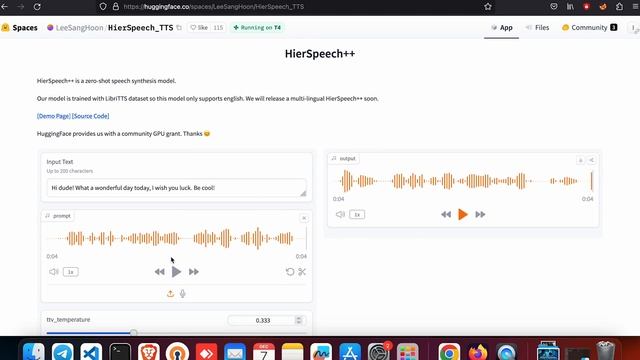The height and width of the screenshot is (360, 640).
Task: Rewind the output audio
Action: (x=446, y=214)
